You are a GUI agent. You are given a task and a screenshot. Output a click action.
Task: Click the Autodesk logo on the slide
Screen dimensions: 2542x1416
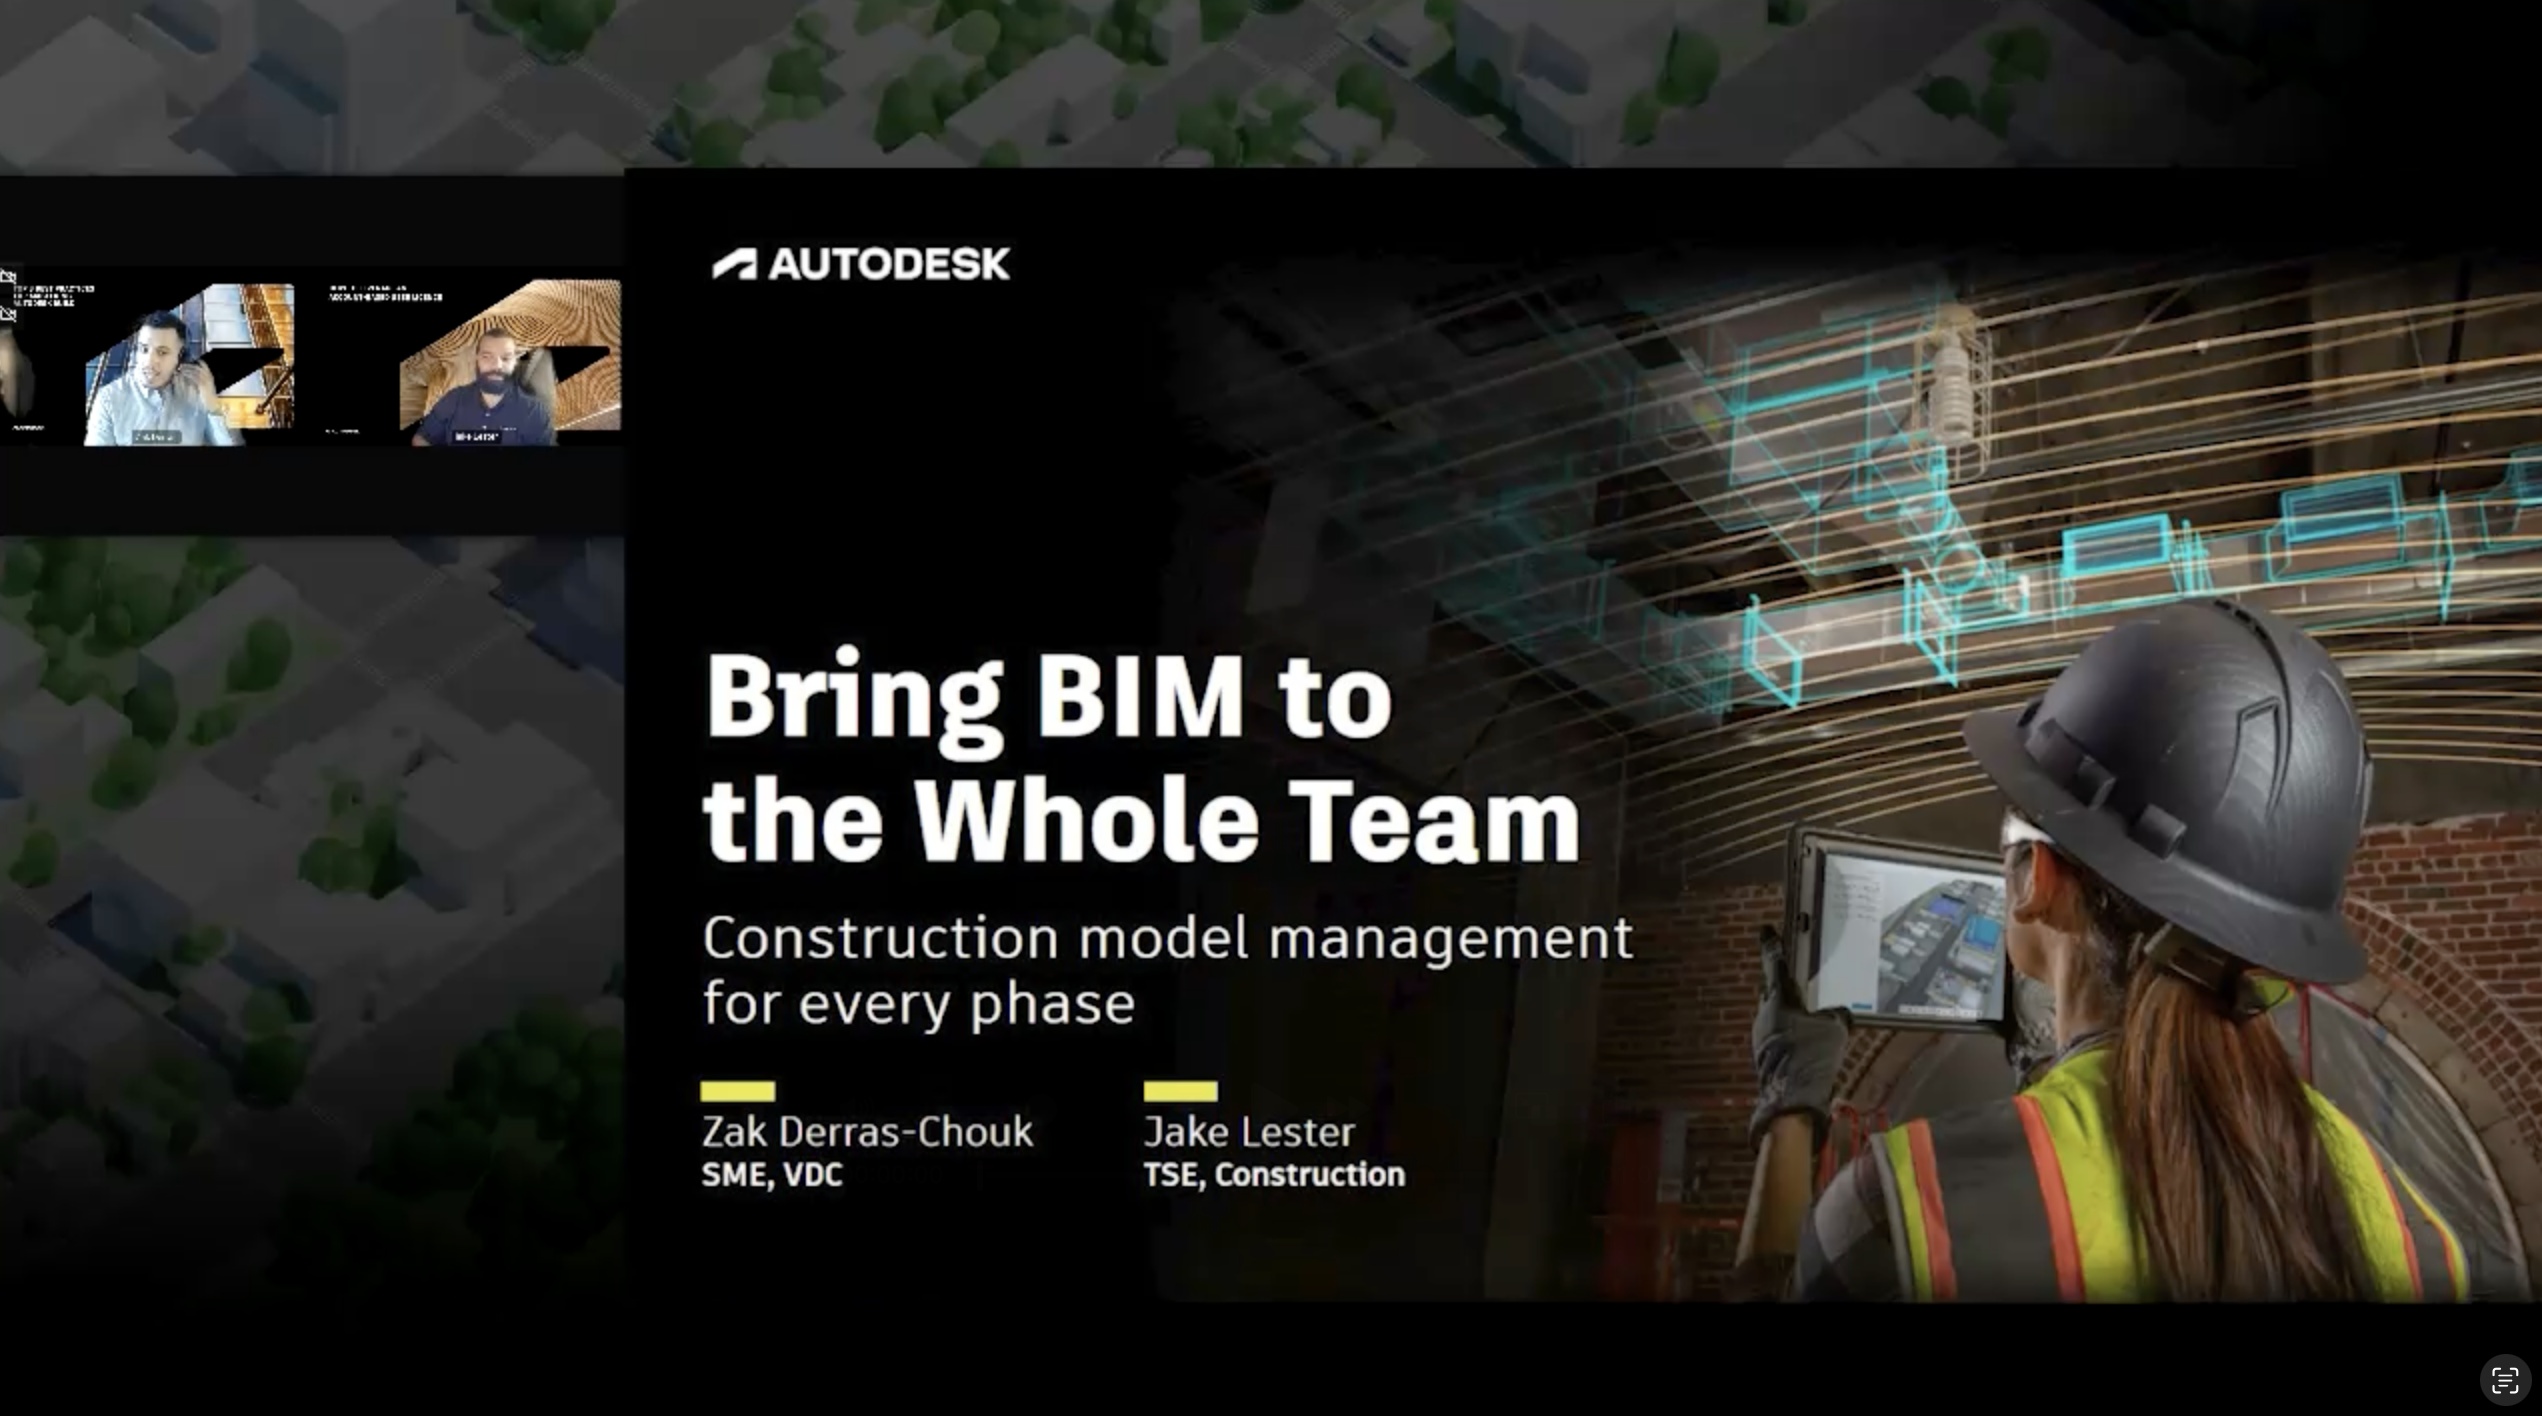point(862,263)
